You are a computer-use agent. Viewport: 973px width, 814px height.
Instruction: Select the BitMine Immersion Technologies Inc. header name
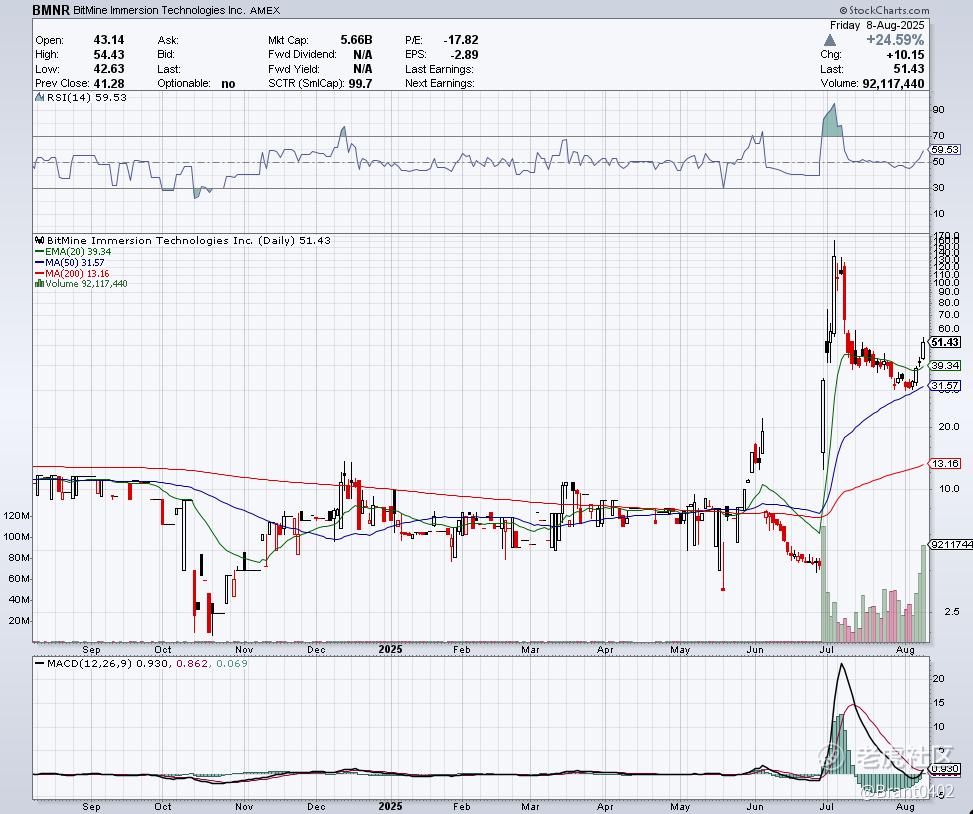[159, 11]
